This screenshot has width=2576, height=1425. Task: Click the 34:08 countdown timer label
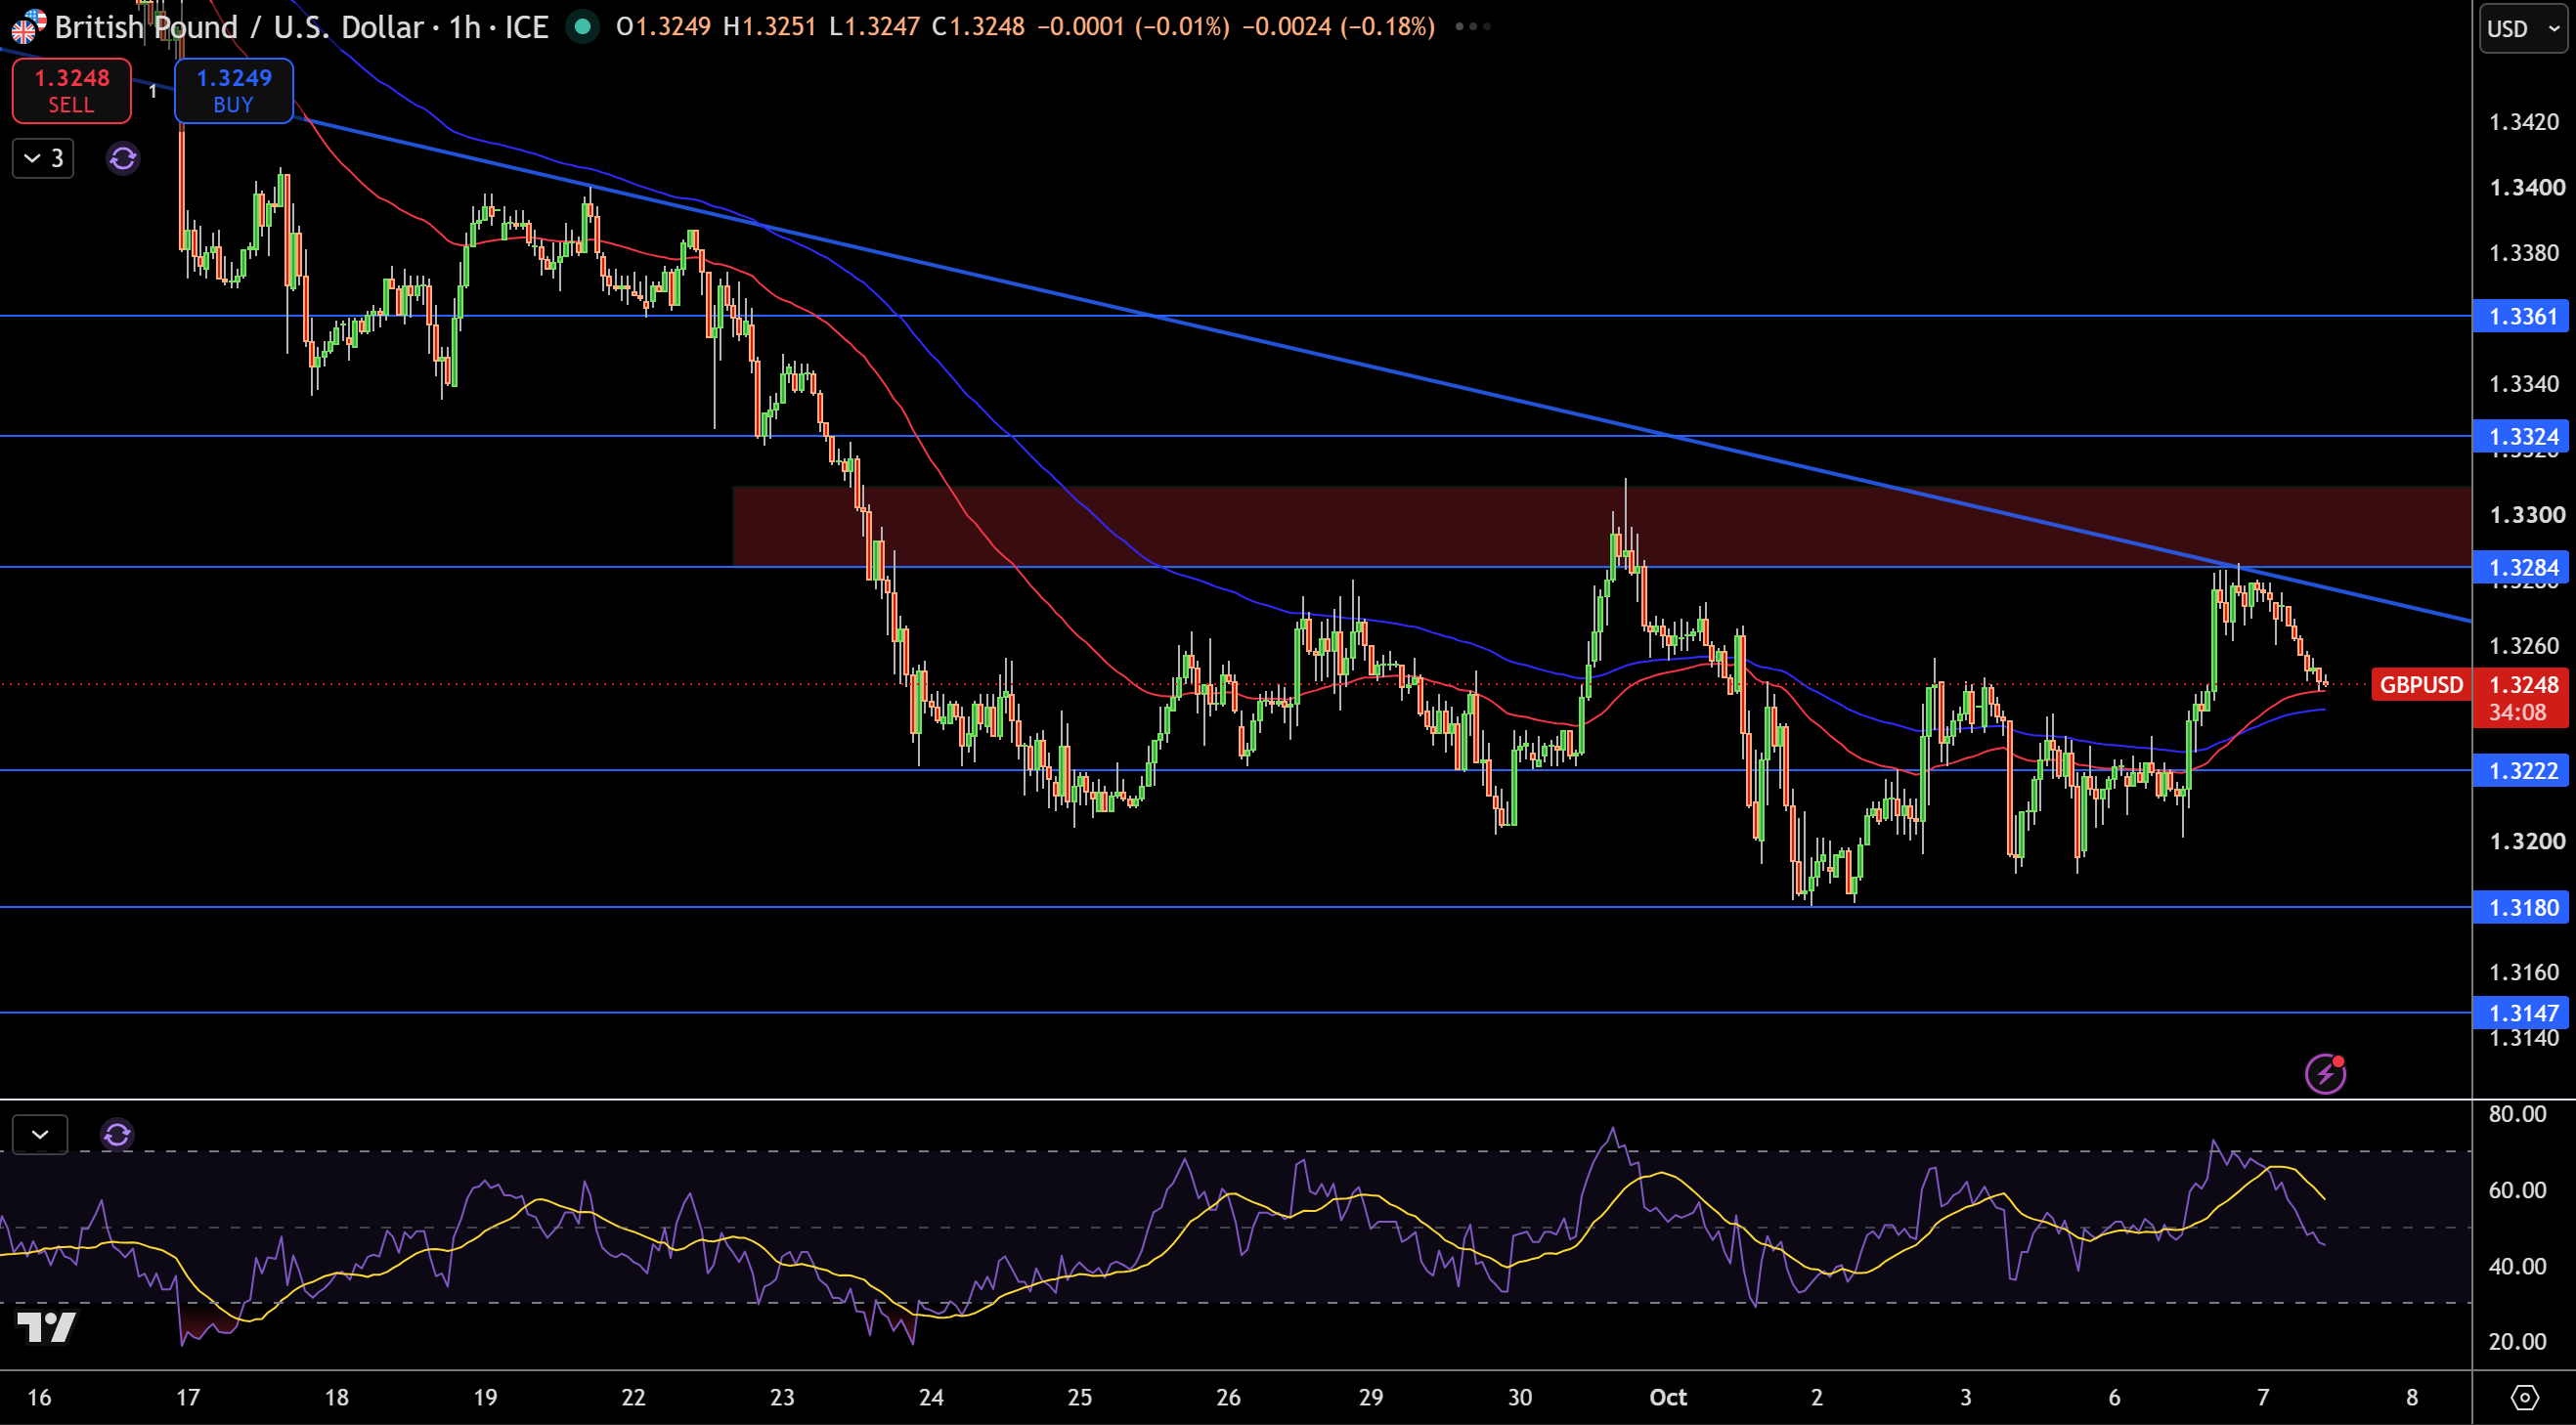(2518, 712)
